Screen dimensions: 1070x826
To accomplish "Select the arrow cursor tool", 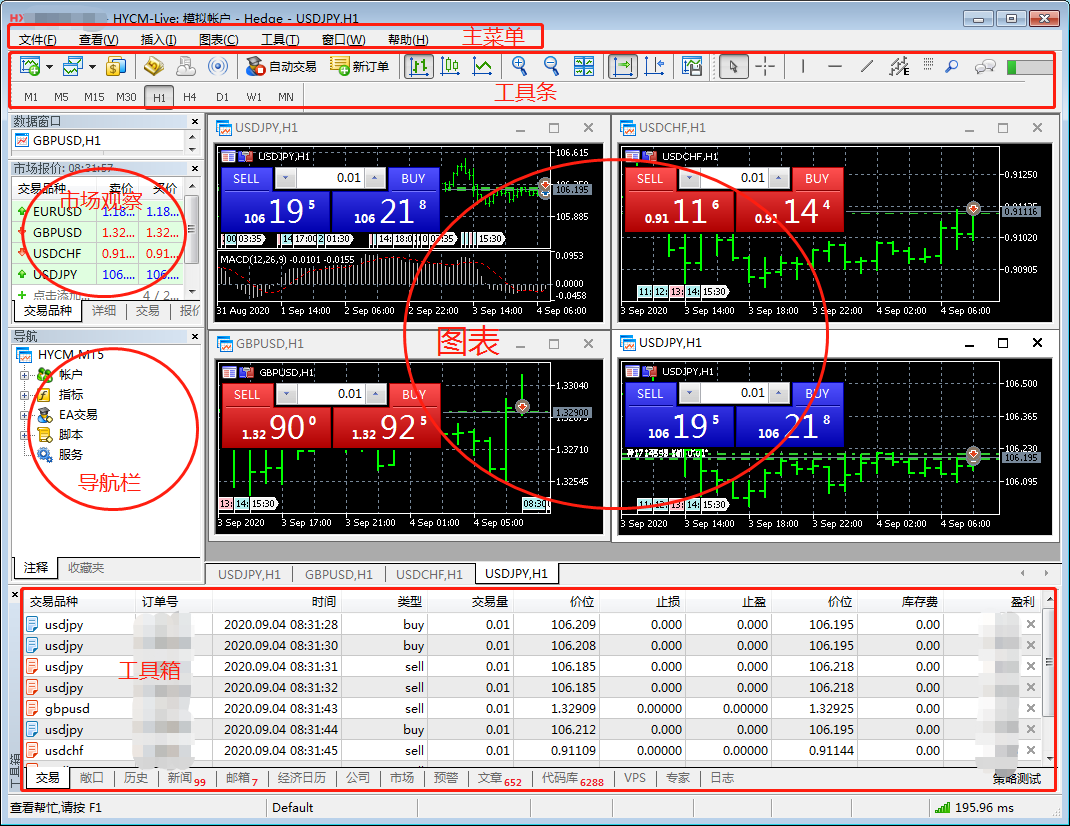I will pos(734,66).
